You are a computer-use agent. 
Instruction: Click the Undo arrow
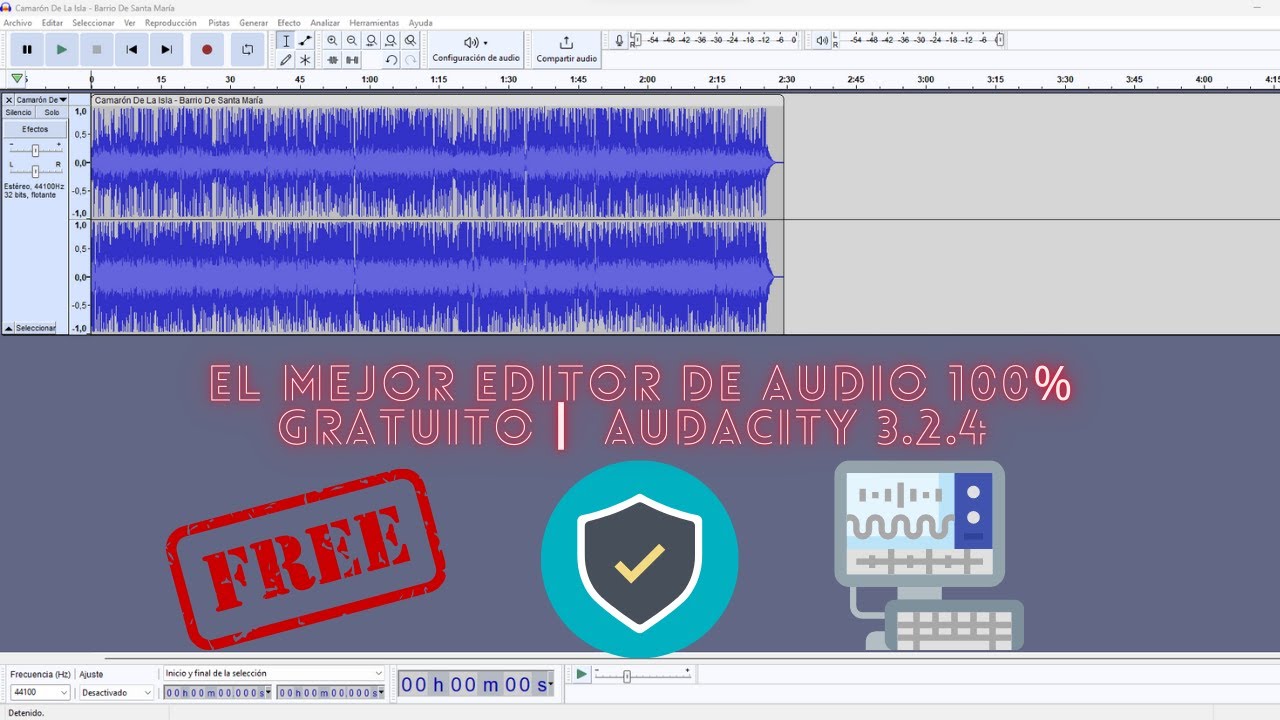pyautogui.click(x=391, y=60)
